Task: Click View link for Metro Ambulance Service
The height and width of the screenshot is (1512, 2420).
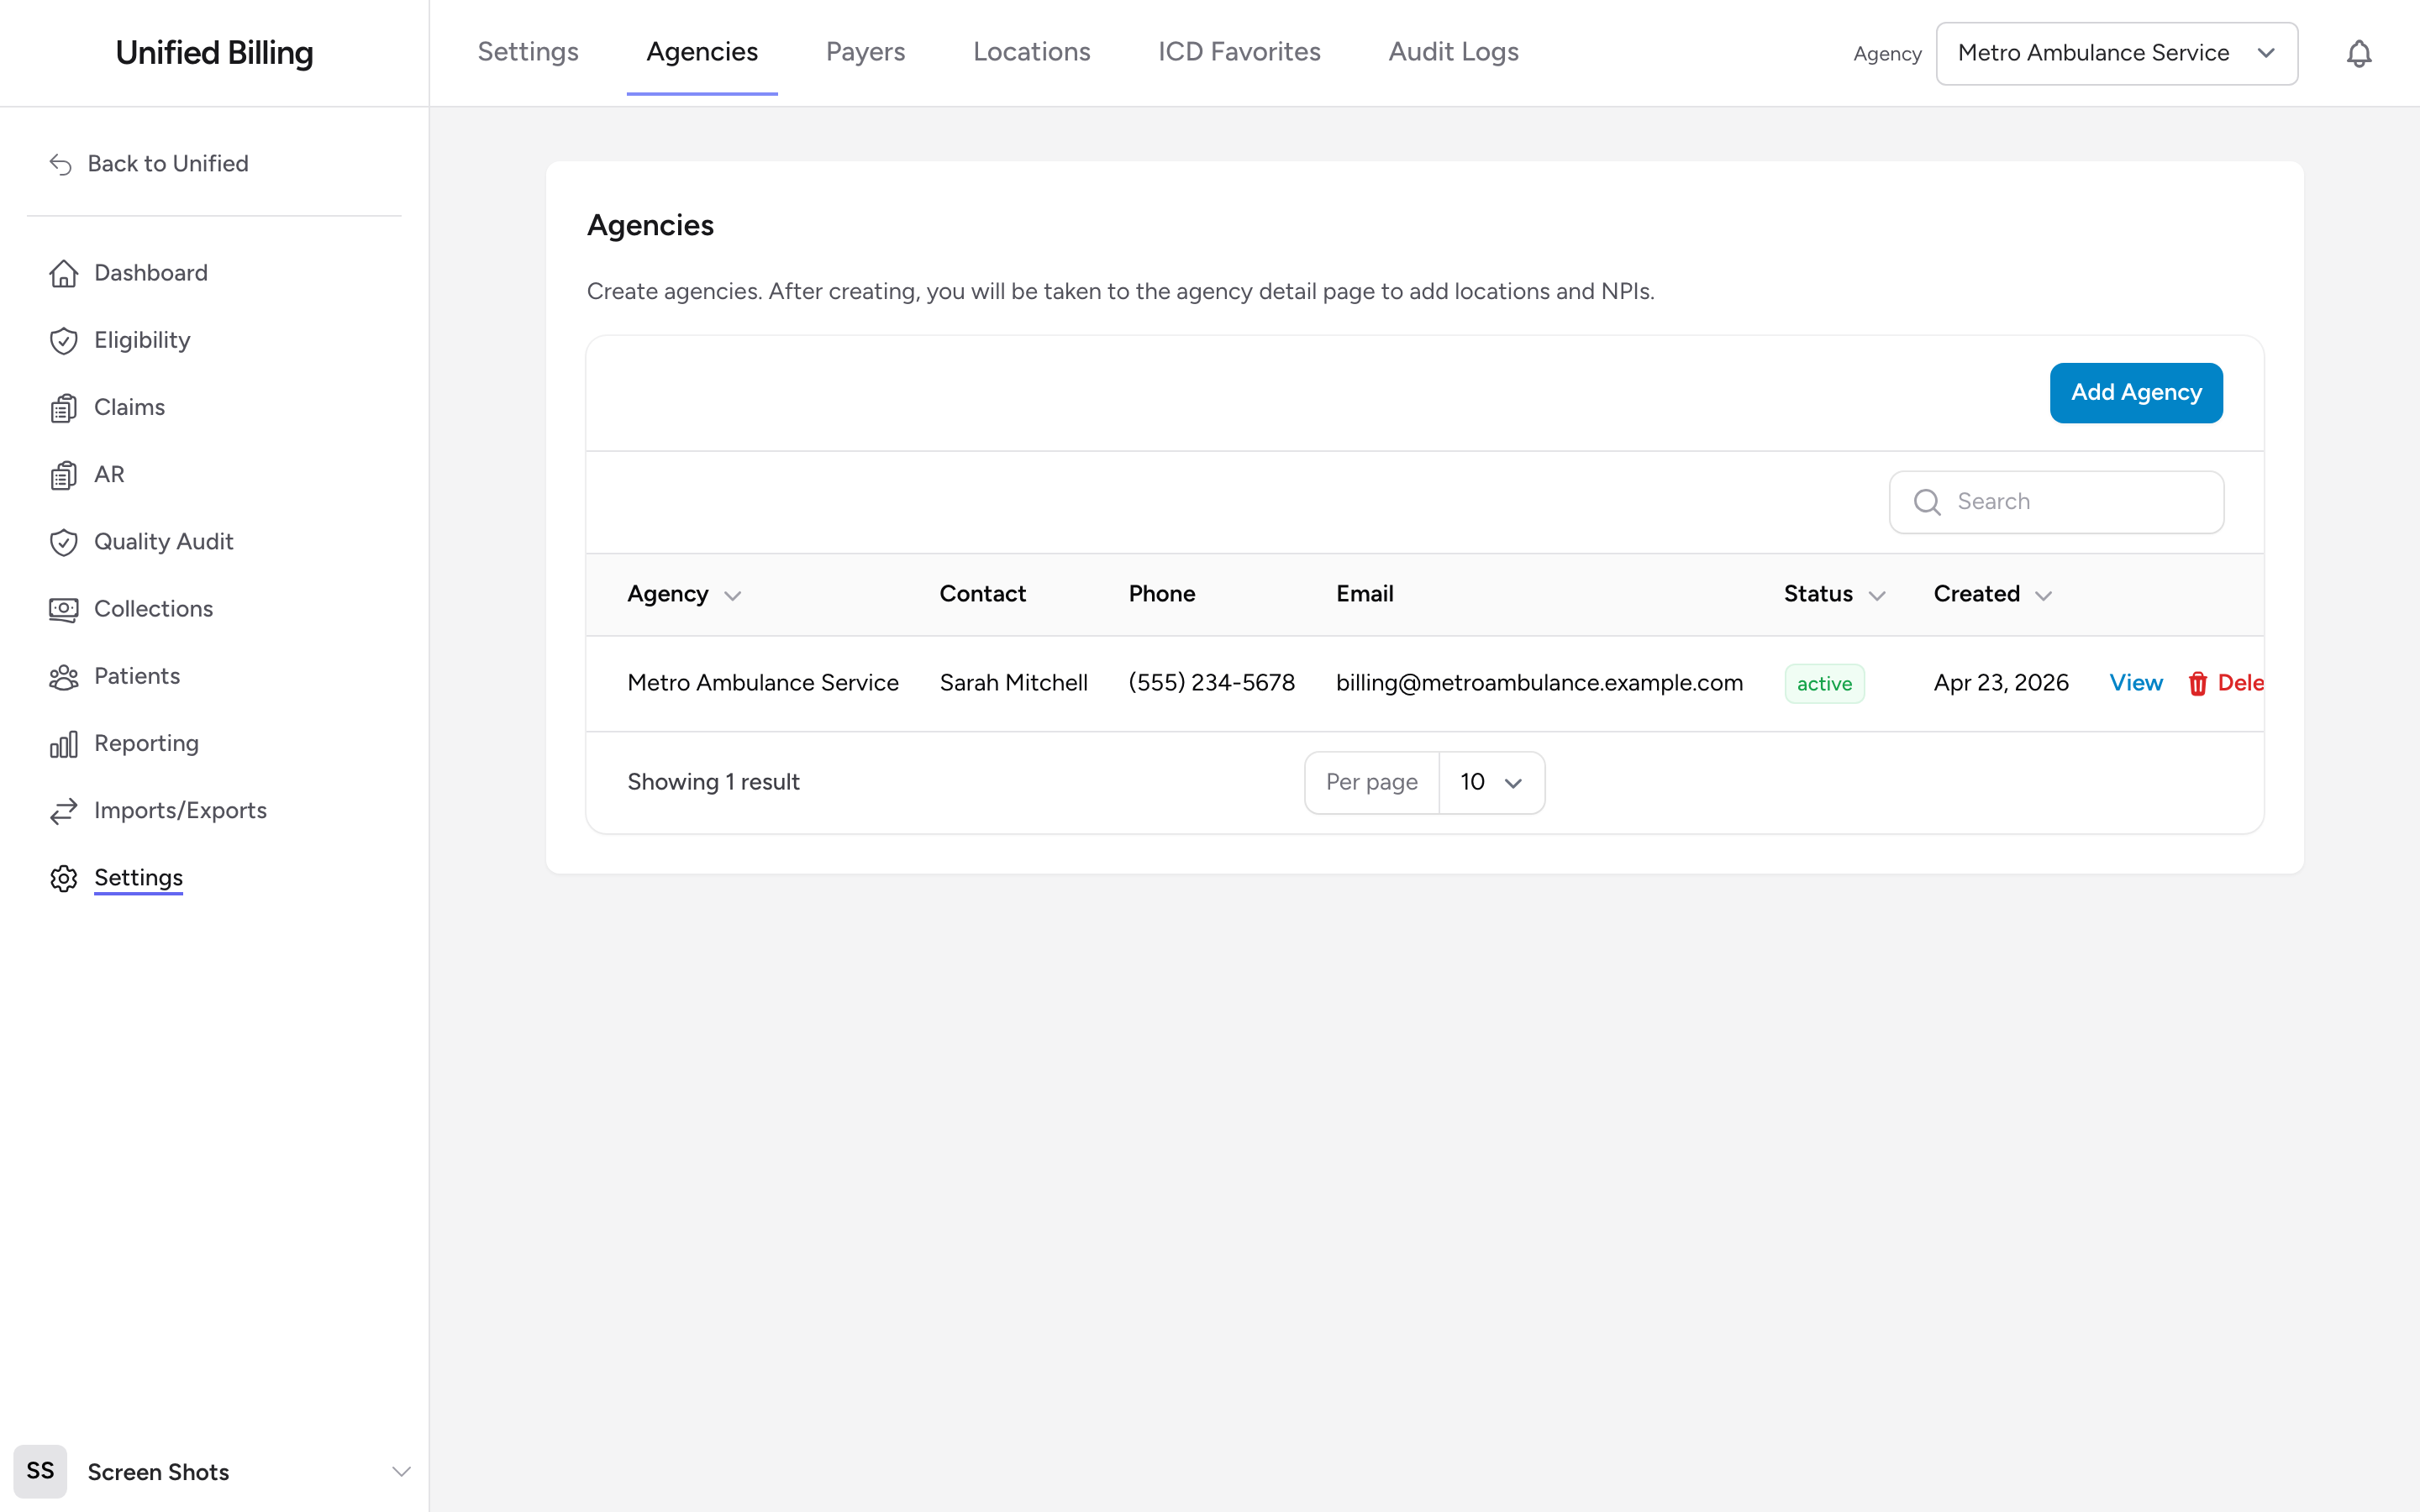Action: coord(2136,683)
